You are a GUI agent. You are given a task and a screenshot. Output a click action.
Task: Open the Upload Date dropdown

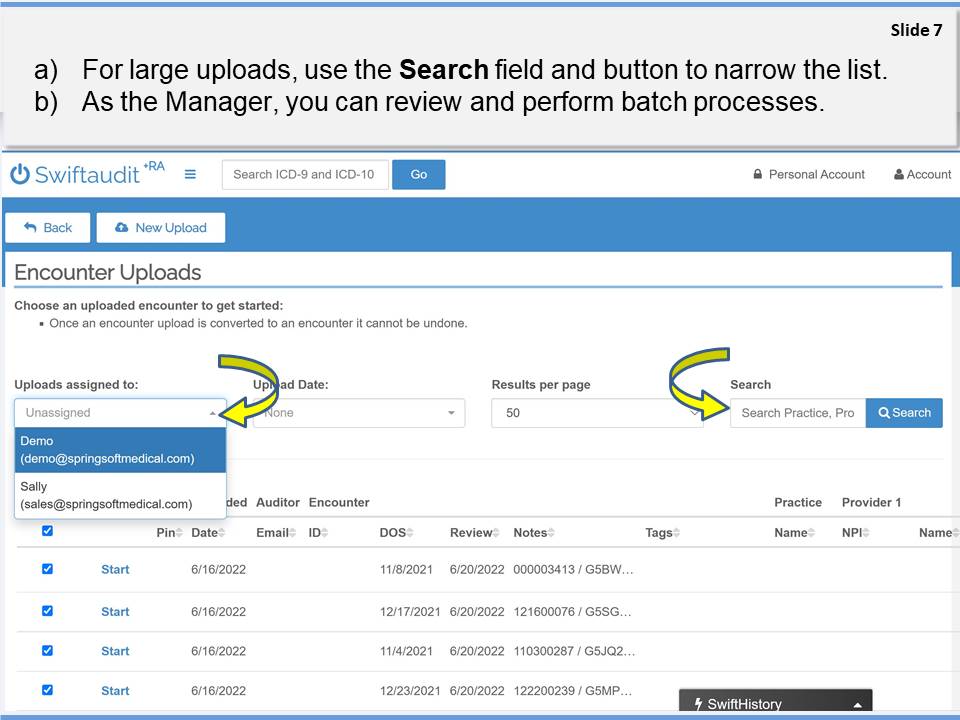(359, 413)
